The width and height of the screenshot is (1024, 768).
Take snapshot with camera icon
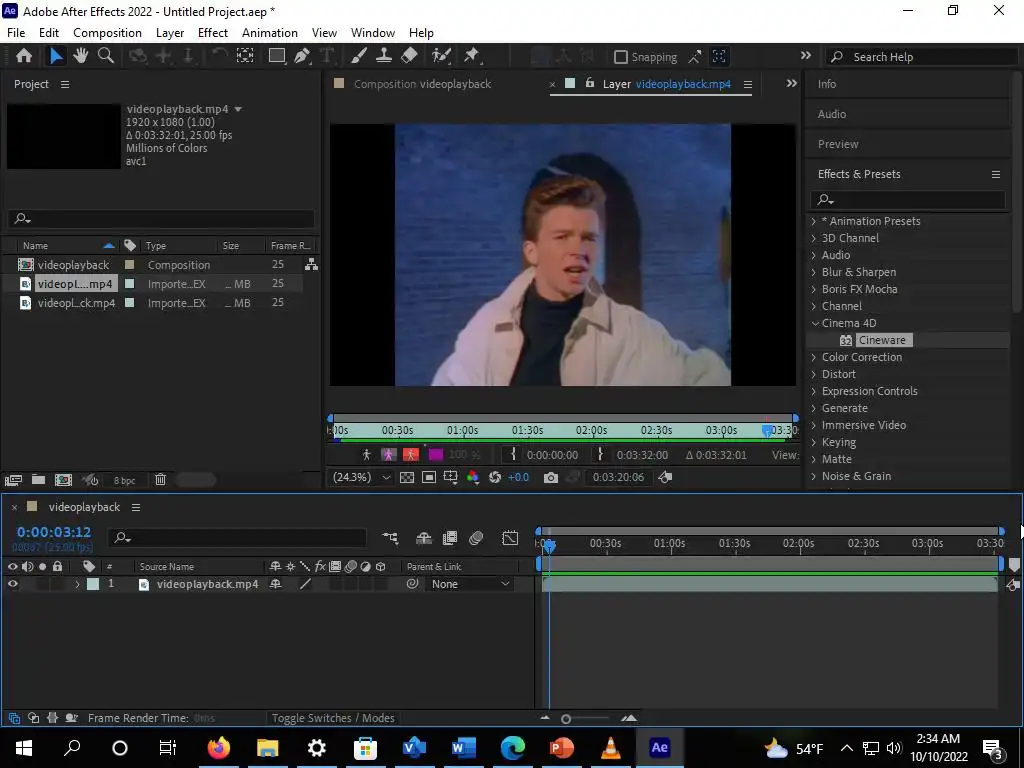click(551, 477)
